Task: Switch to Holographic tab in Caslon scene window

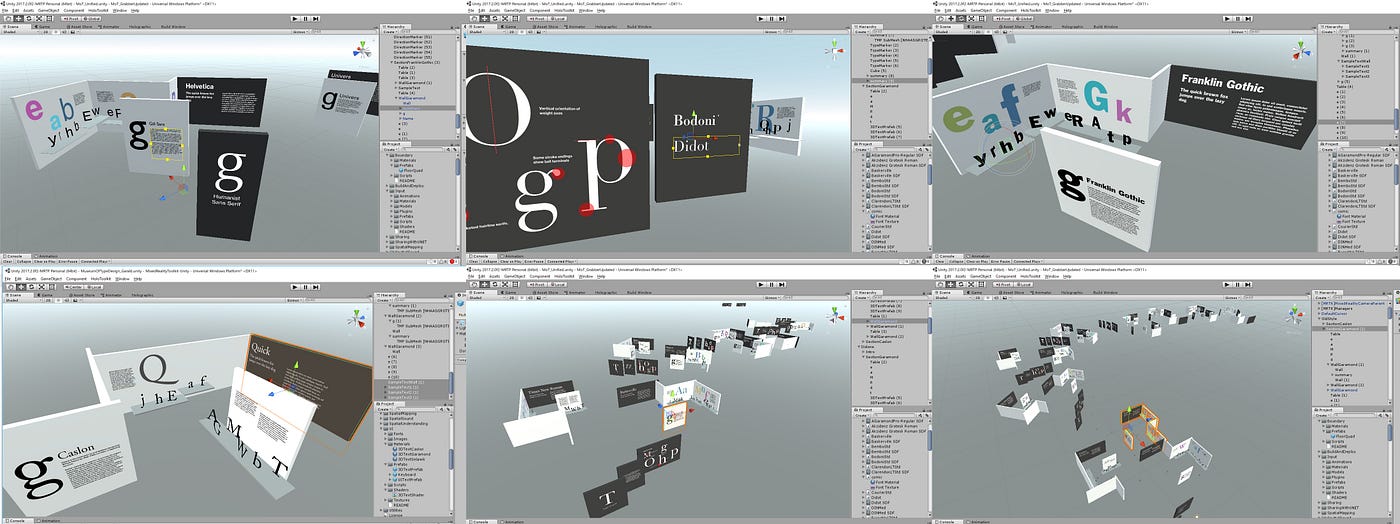Action: click(x=143, y=295)
